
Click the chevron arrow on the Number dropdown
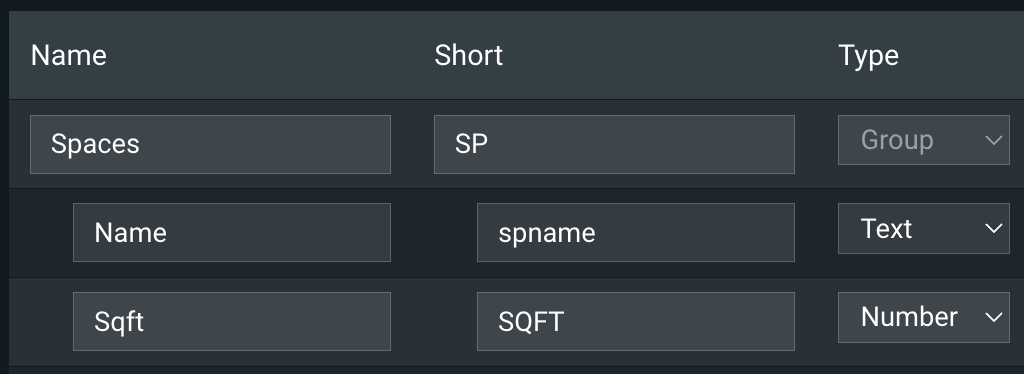pos(993,317)
